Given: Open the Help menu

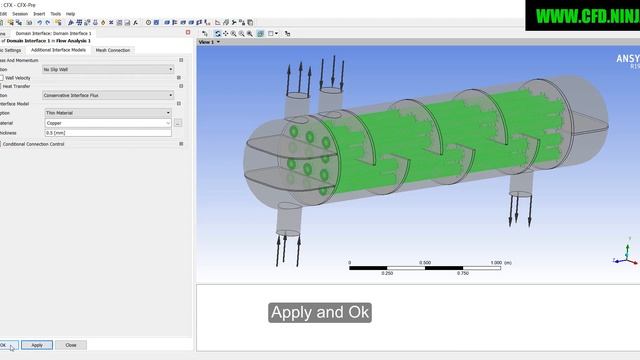Looking at the screenshot, I should (71, 14).
